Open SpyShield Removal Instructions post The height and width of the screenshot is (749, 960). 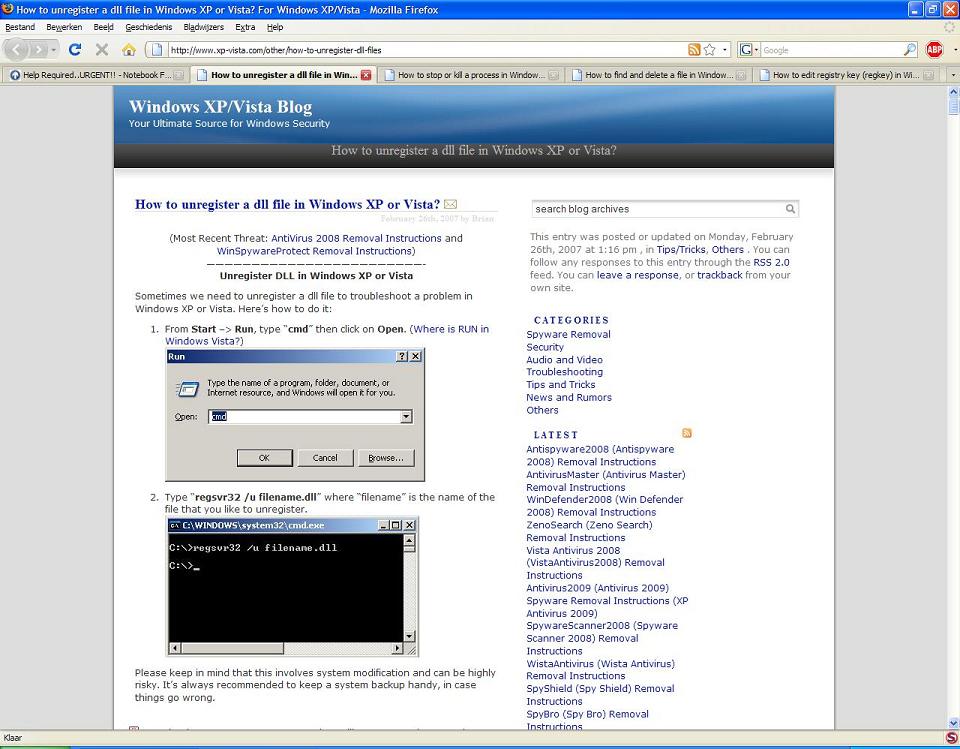[600, 694]
